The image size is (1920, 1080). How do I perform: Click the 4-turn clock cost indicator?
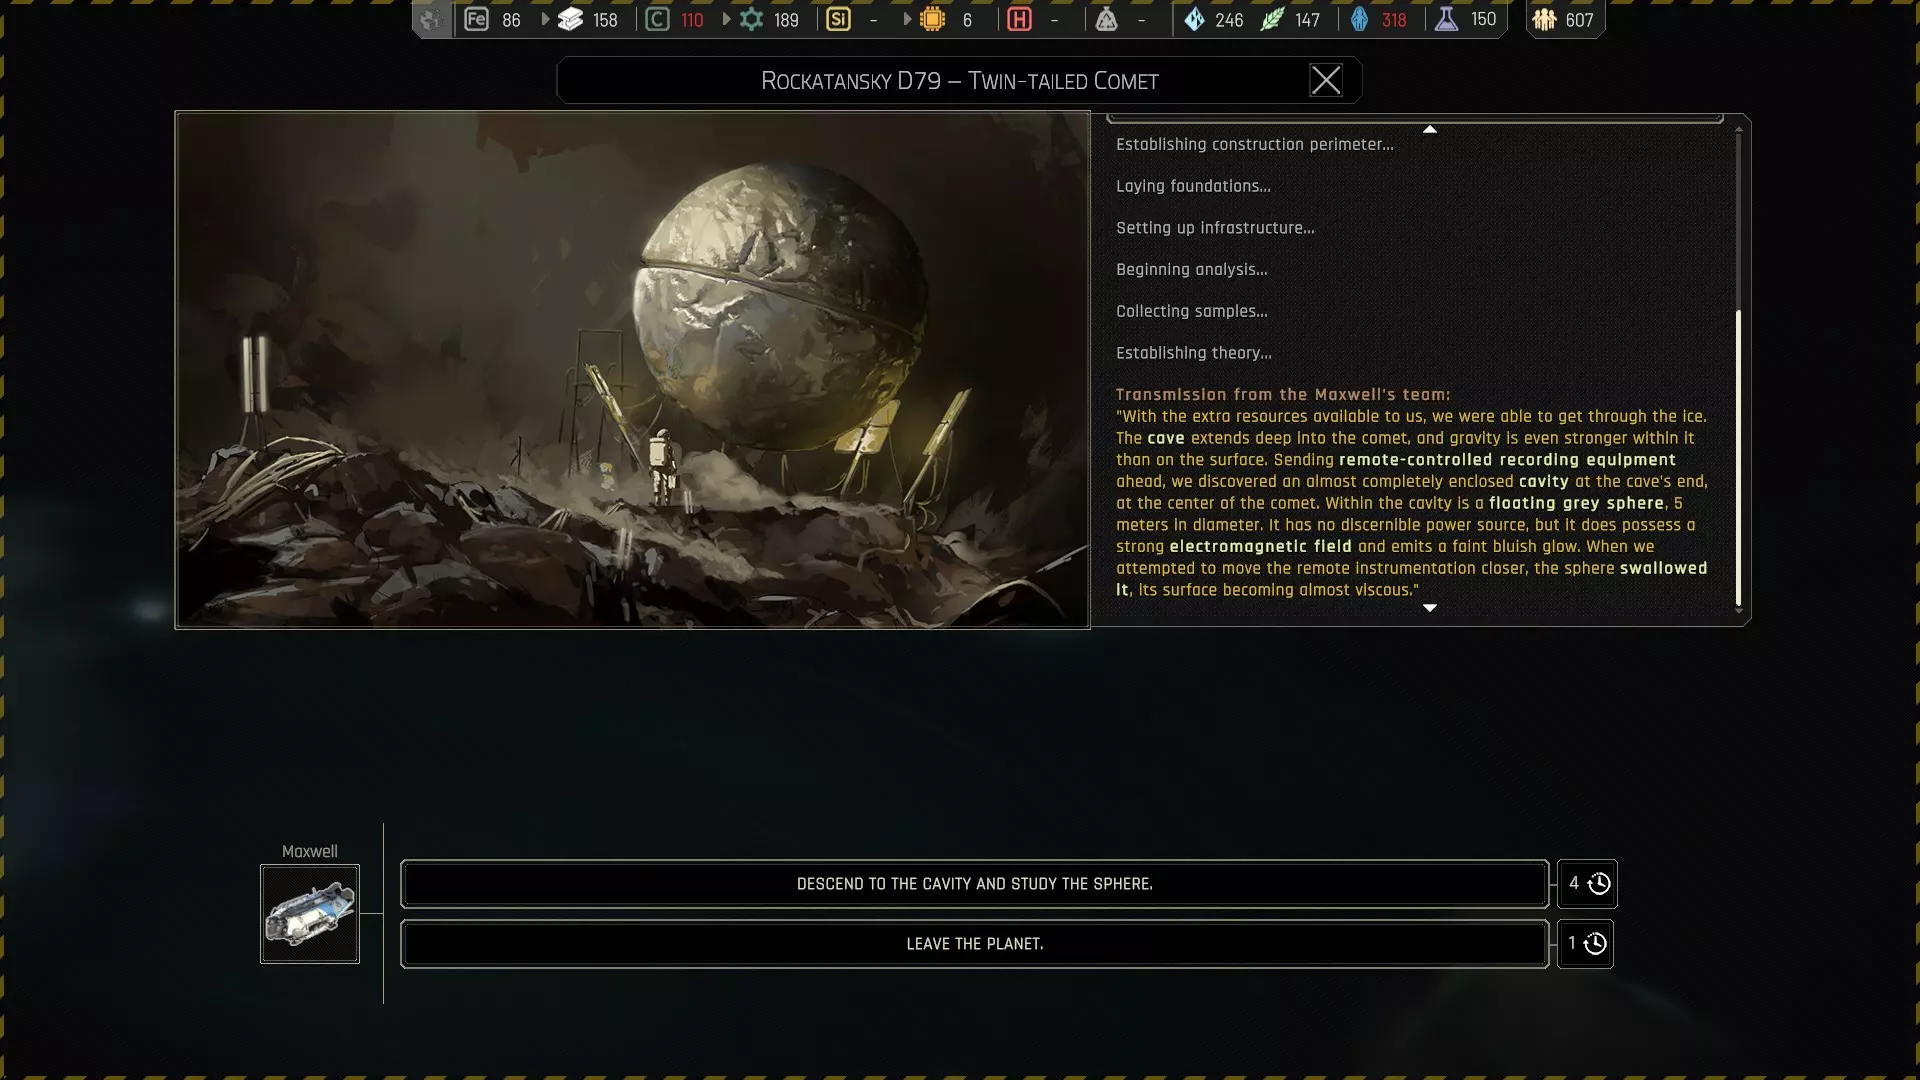(1587, 884)
